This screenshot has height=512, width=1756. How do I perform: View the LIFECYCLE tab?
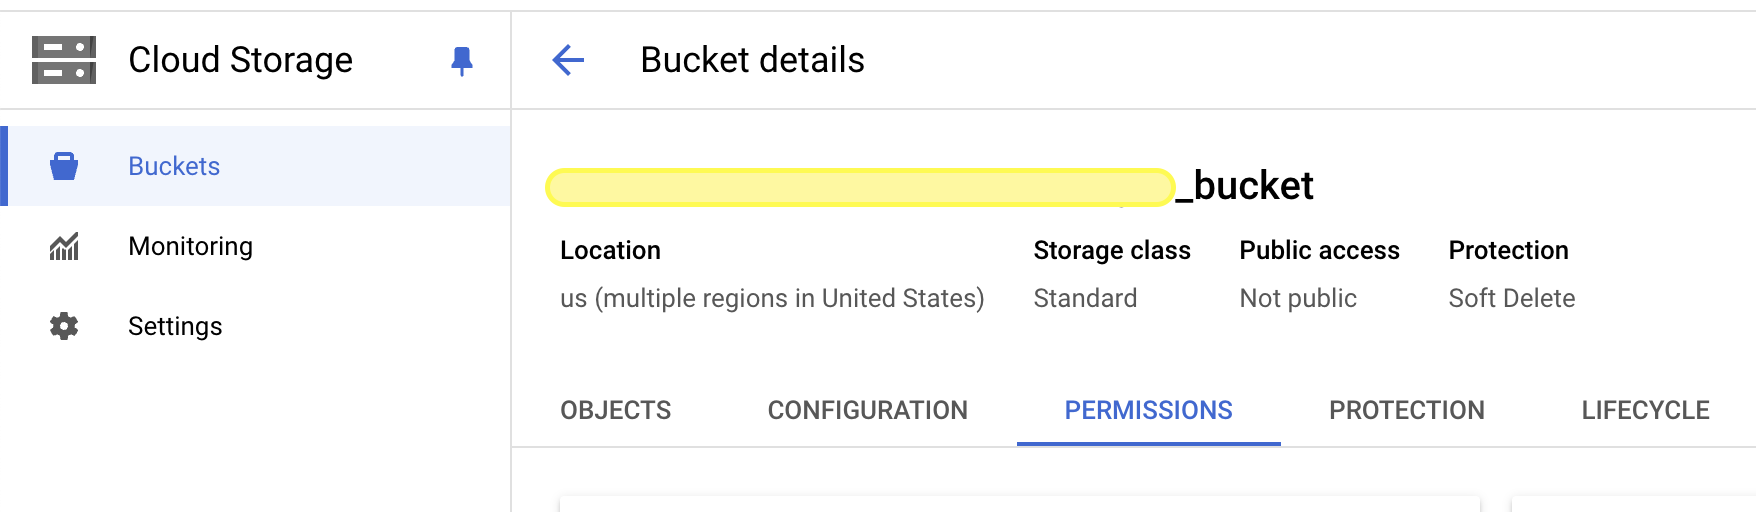point(1645,410)
